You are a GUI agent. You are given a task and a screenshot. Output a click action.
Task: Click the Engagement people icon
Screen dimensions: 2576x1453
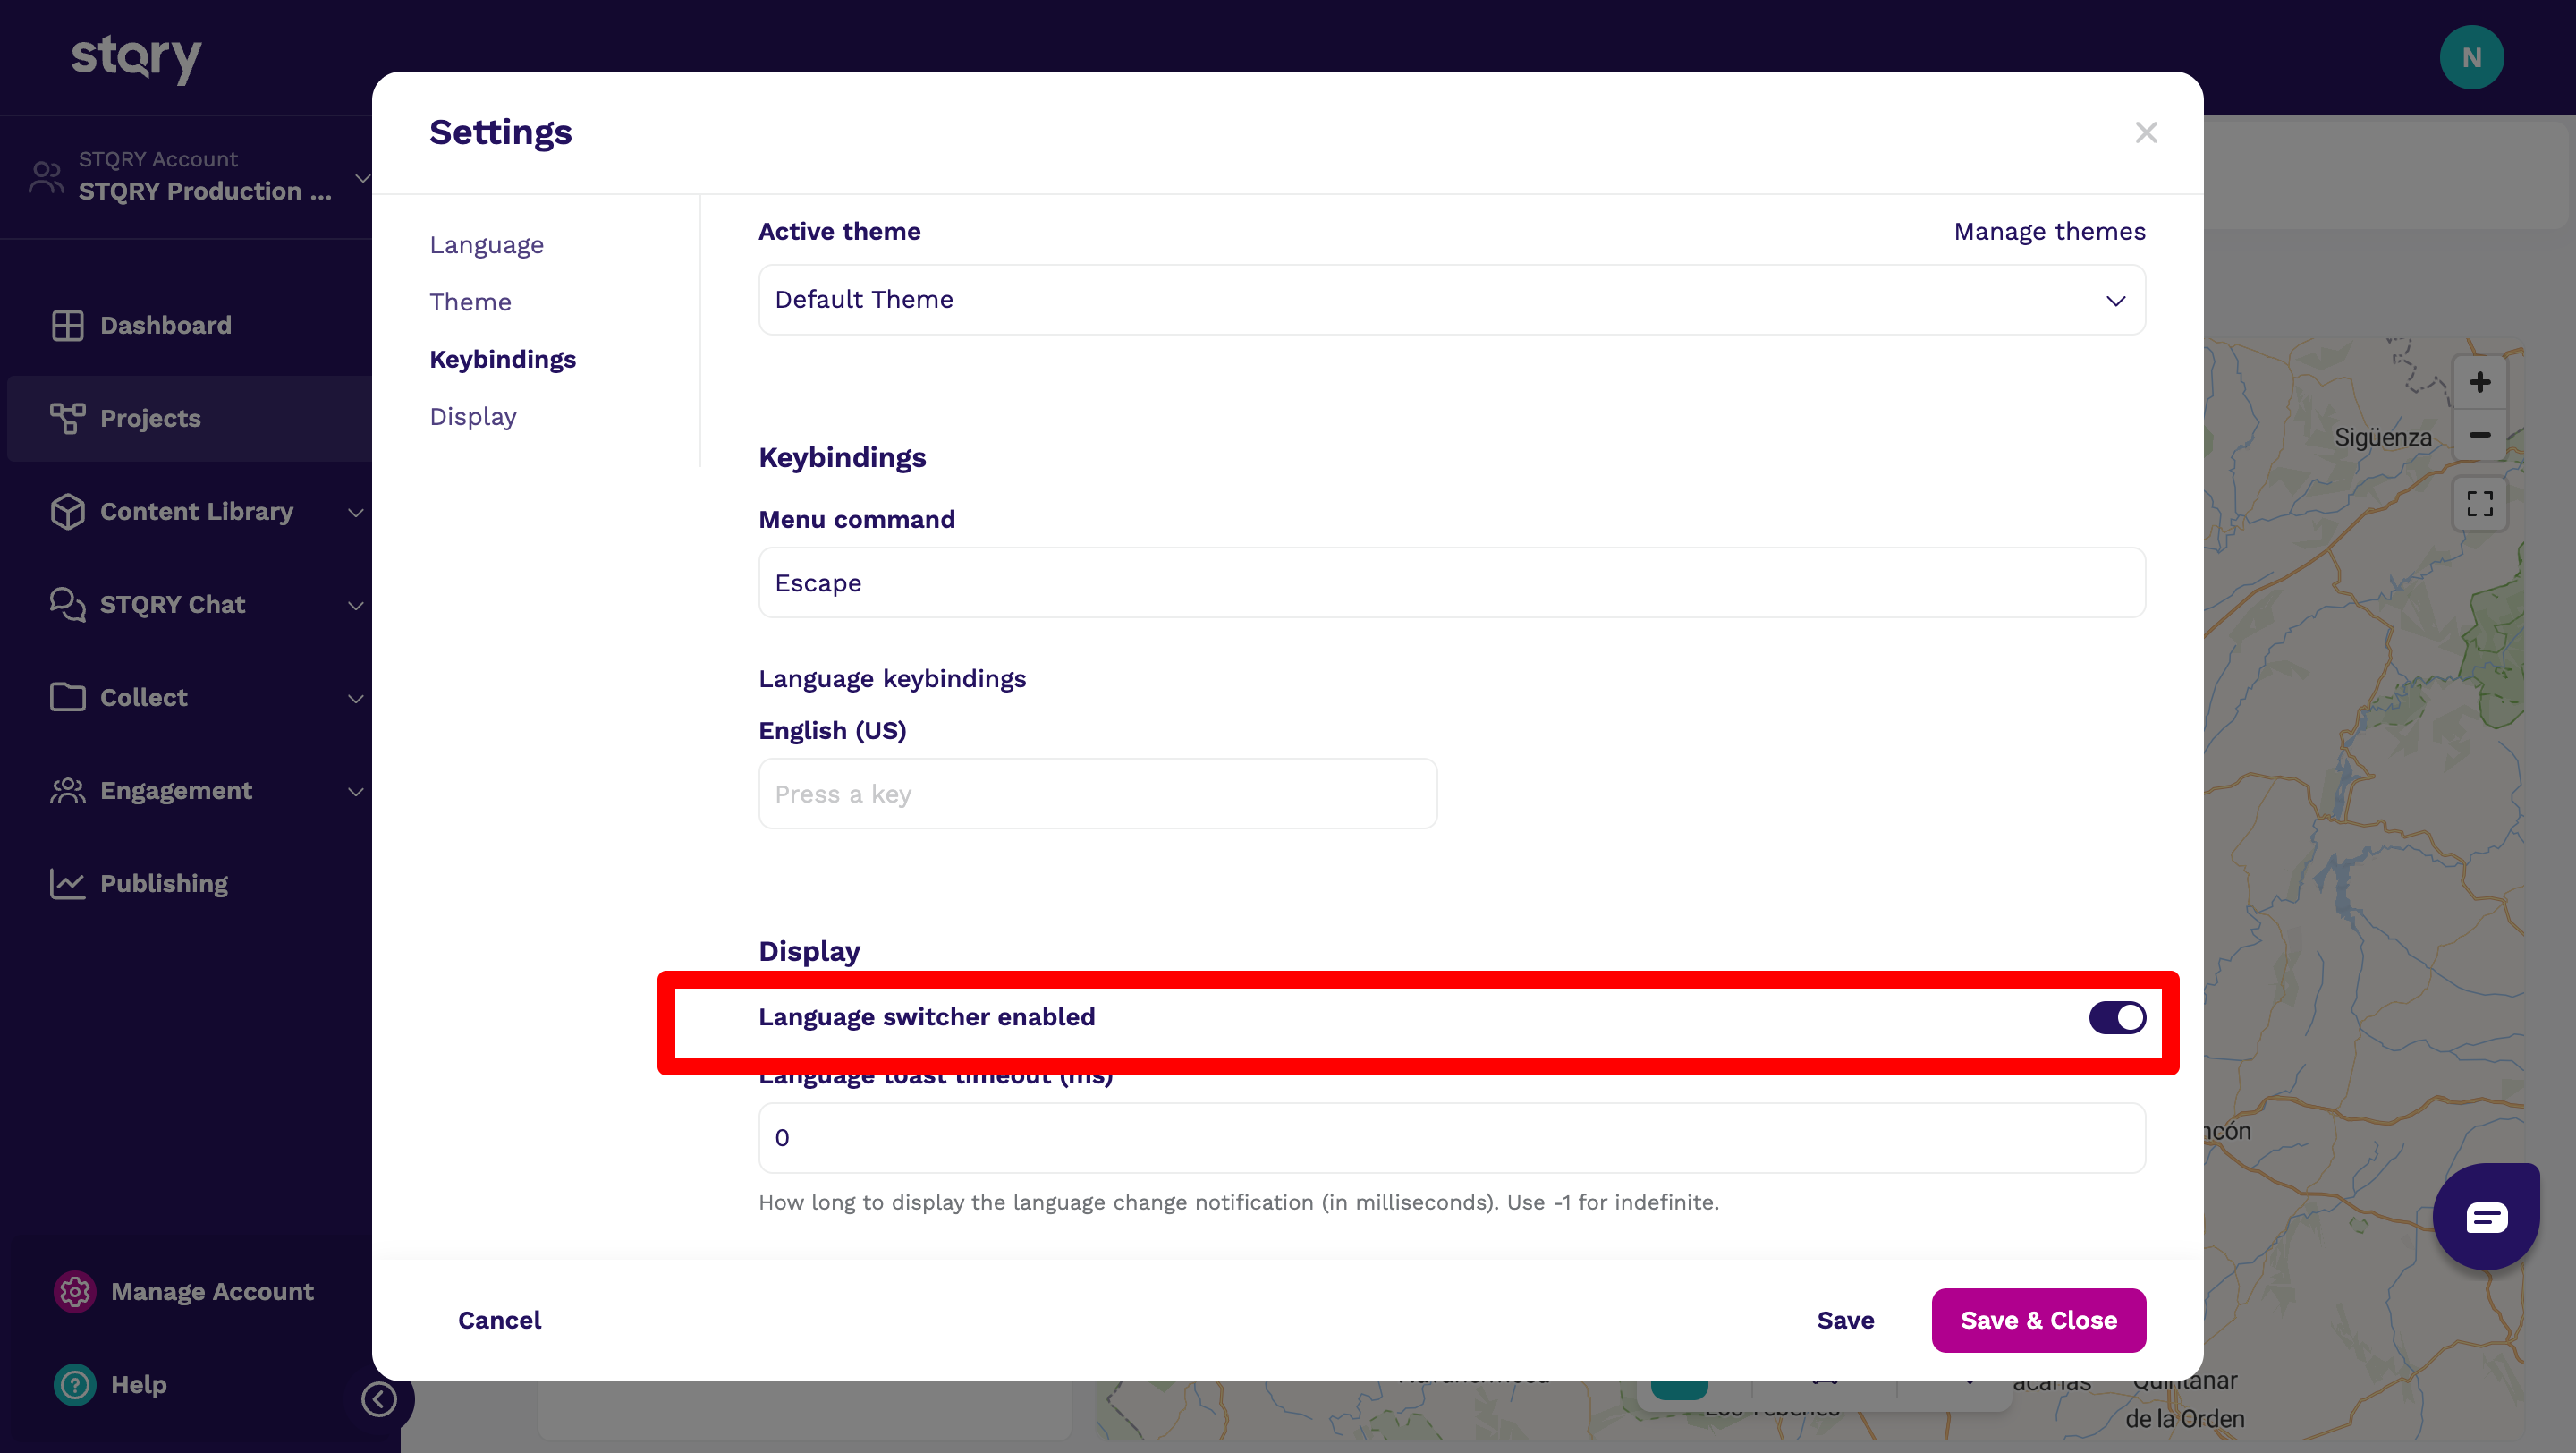click(x=67, y=790)
